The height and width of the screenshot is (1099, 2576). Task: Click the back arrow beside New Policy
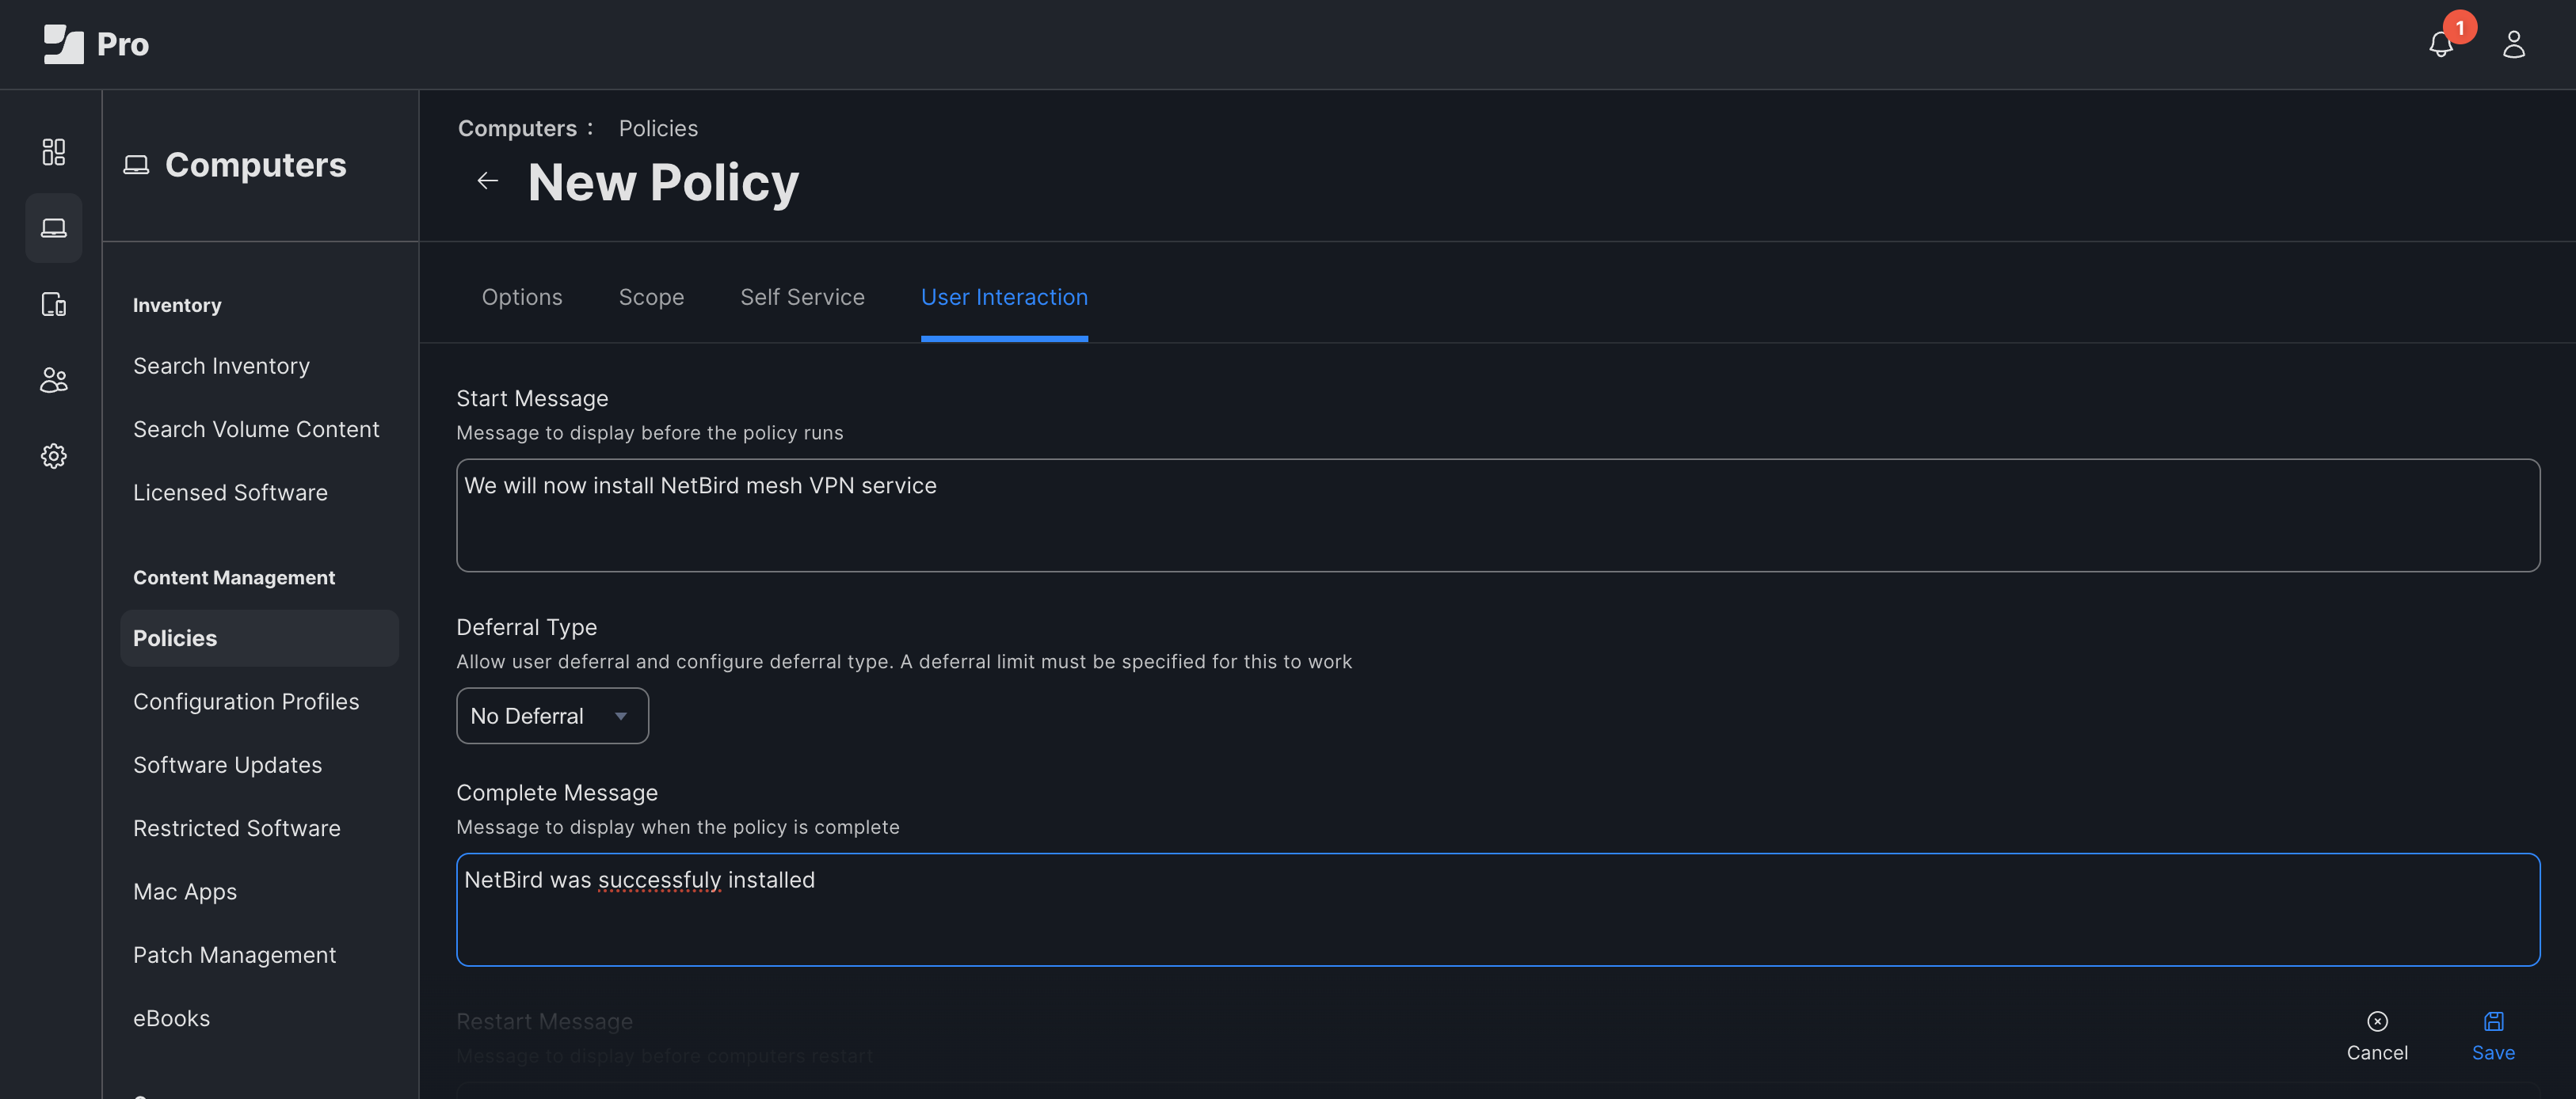[x=487, y=181]
